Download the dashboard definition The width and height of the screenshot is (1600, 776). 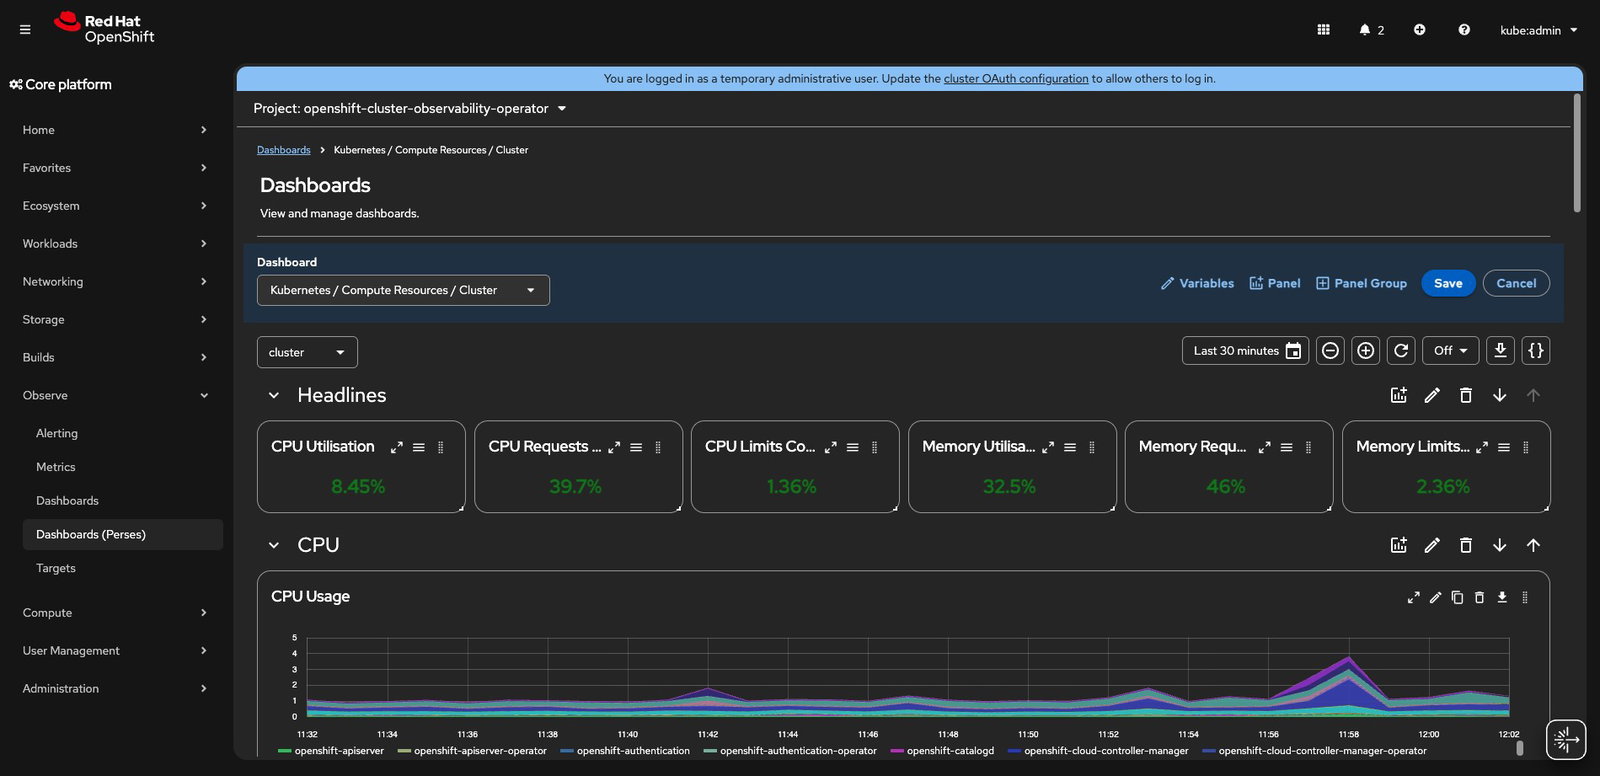(1500, 351)
